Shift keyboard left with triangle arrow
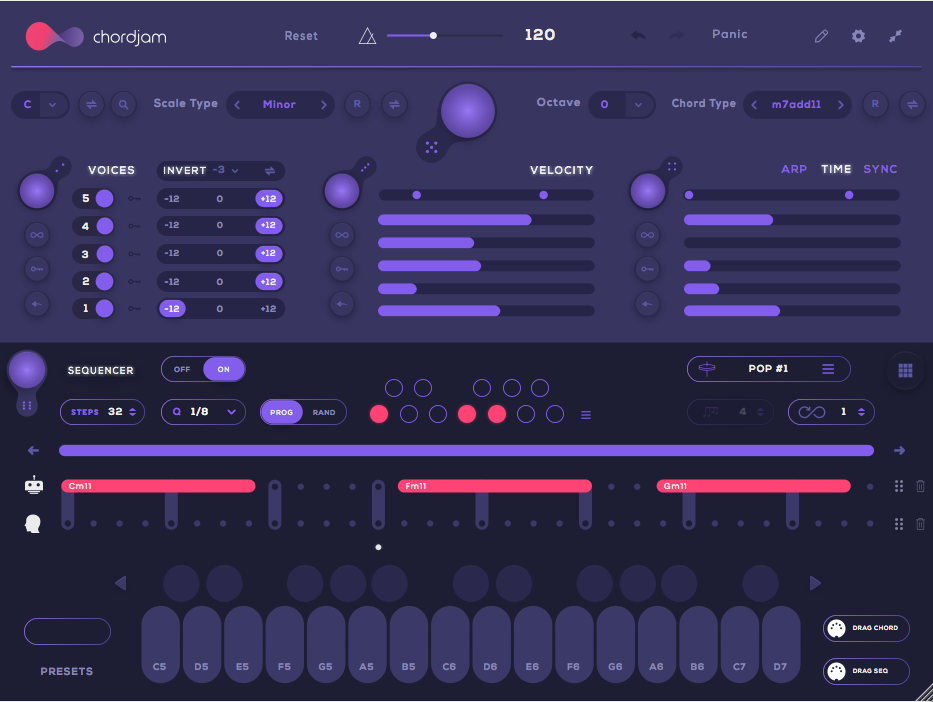933x702 pixels. pos(121,583)
